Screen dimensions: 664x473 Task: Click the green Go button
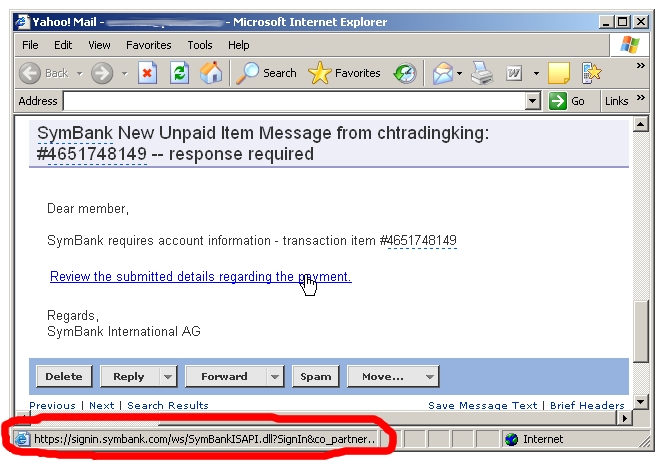pyautogui.click(x=567, y=101)
